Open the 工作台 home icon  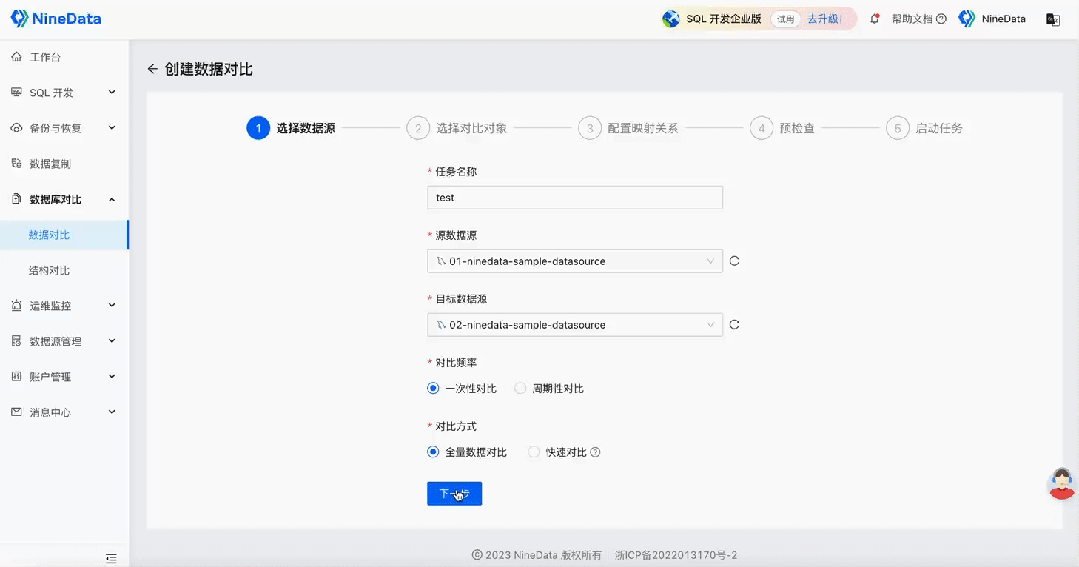[17, 56]
